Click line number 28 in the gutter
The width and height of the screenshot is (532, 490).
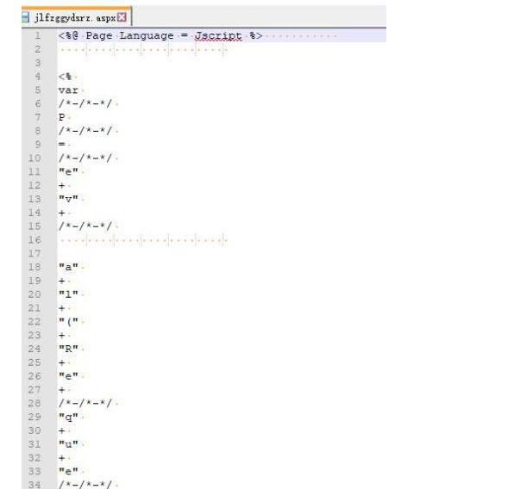coord(35,403)
